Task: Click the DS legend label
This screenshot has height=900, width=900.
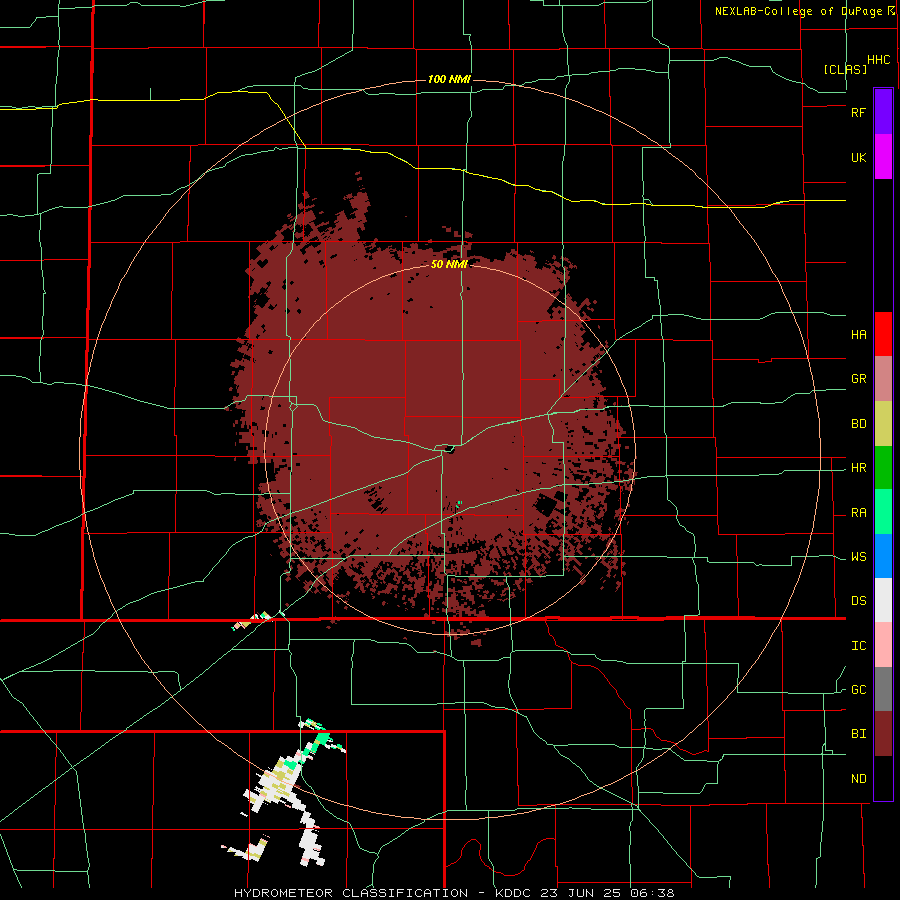Action: [858, 601]
